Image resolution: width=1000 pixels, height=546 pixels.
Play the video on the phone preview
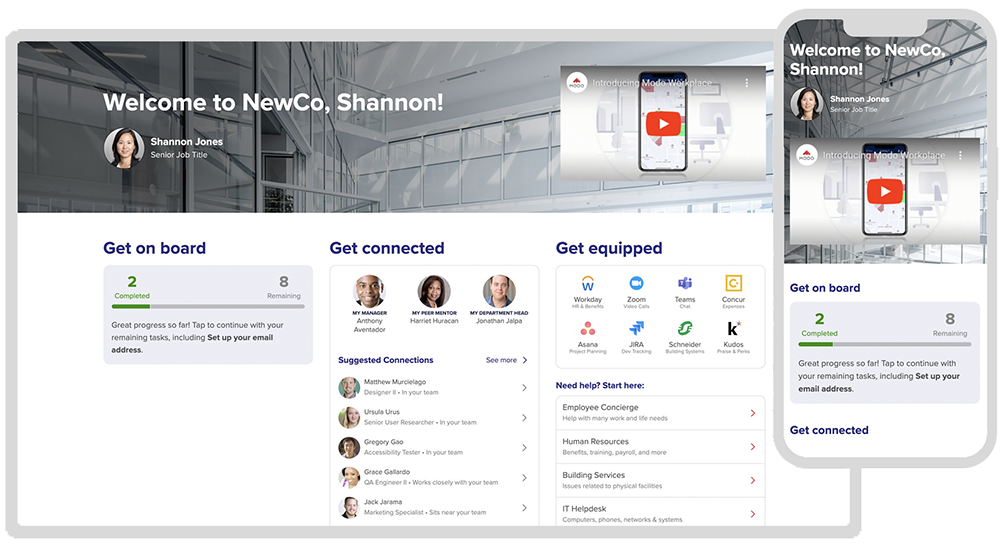point(885,191)
